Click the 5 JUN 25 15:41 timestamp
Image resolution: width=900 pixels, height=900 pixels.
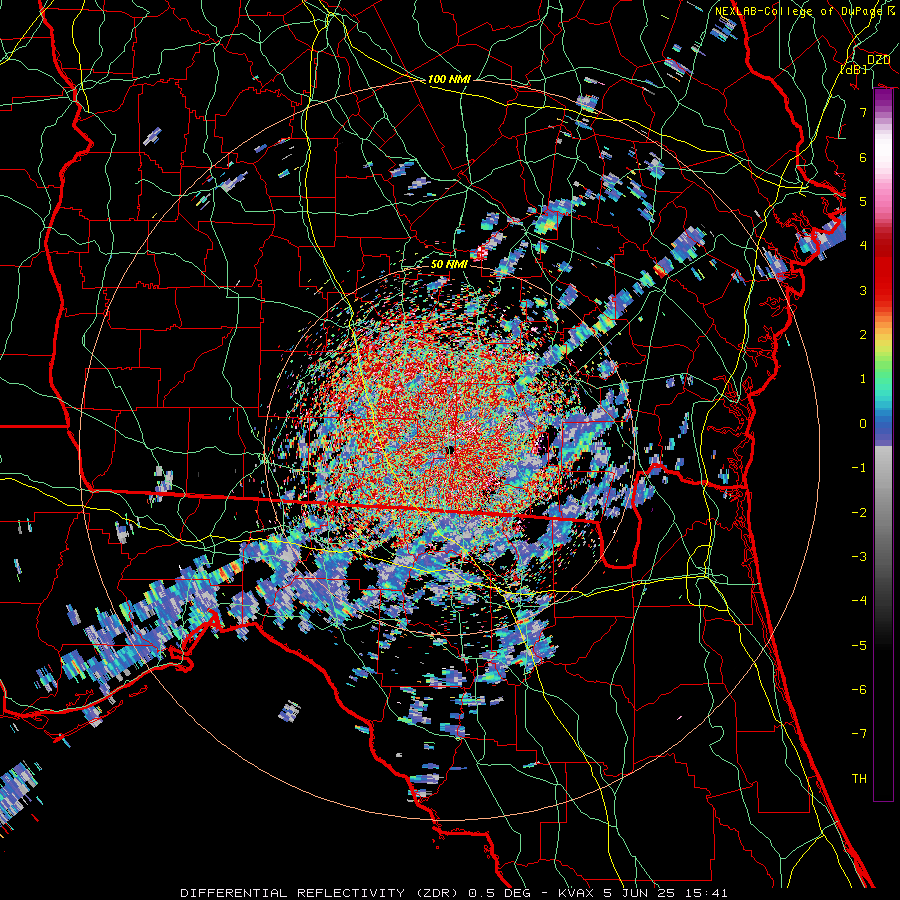(665, 893)
